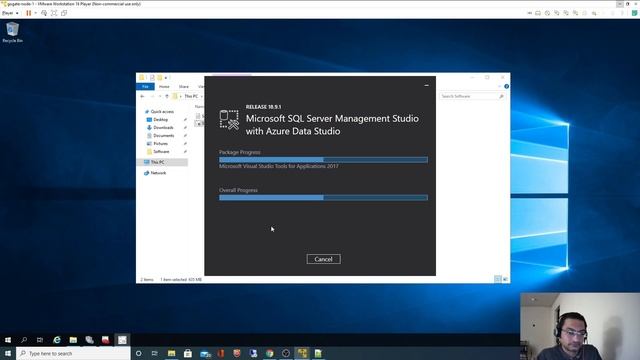The height and width of the screenshot is (360, 640).
Task: Open Microsoft Store on host taskbar
Action: coord(188,353)
